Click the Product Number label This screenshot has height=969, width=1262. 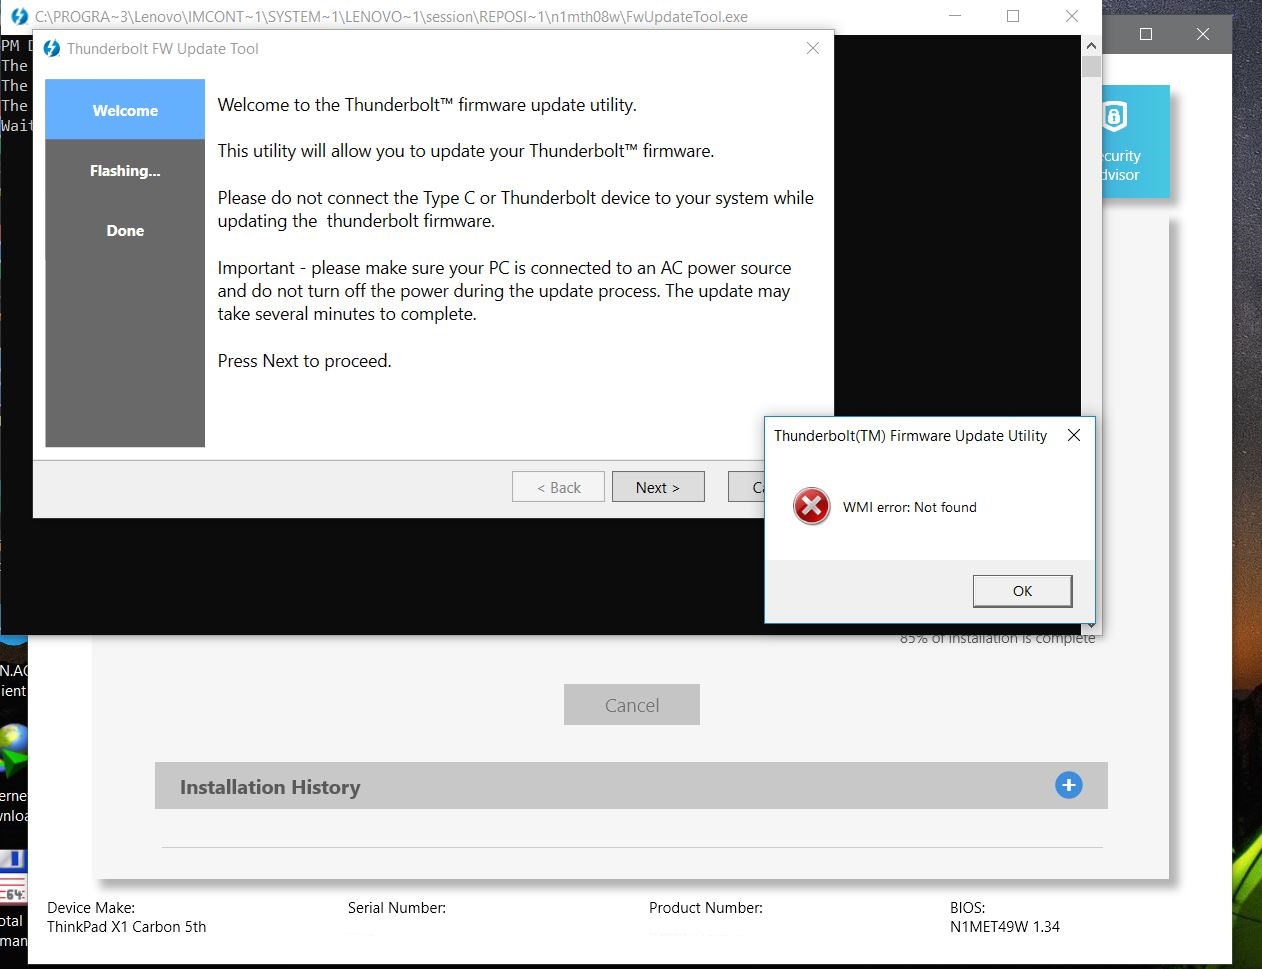tap(706, 908)
